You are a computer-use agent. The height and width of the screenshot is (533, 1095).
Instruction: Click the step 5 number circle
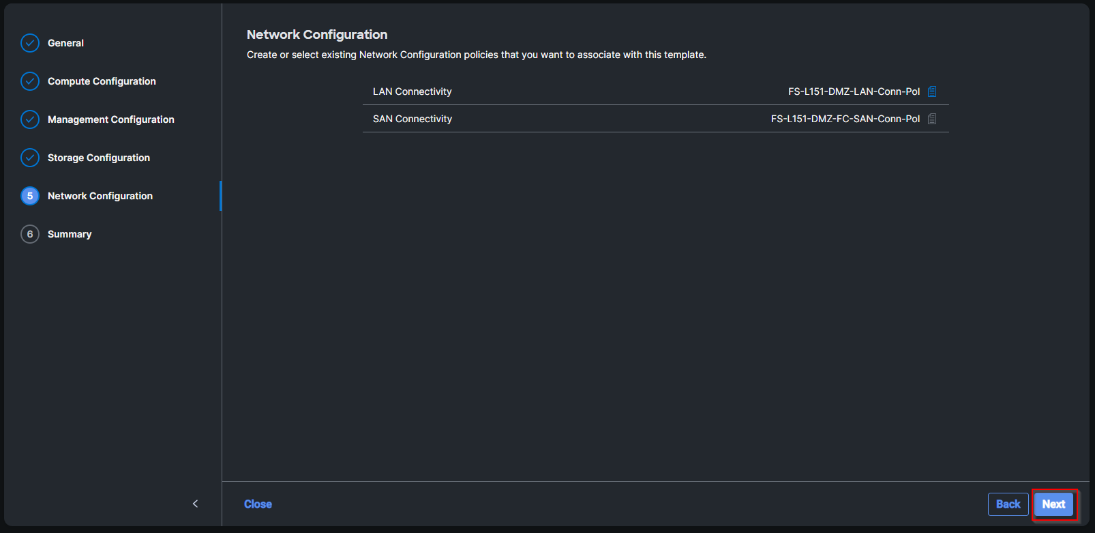pos(30,196)
